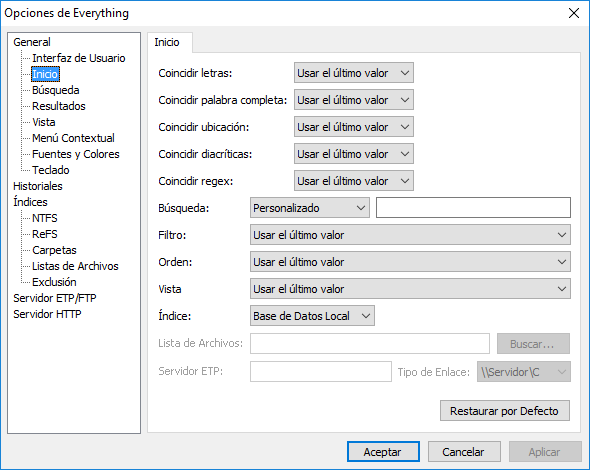
Task: Select General in the options tree
Action: pos(32,42)
